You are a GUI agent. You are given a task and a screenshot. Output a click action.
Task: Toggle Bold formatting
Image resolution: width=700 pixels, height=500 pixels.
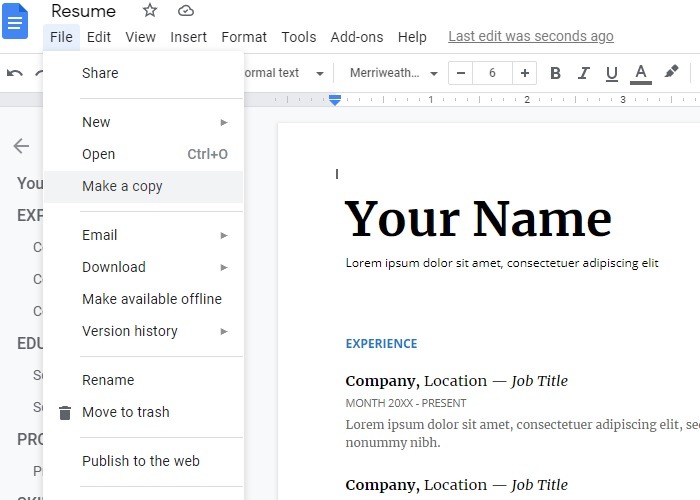click(x=555, y=73)
